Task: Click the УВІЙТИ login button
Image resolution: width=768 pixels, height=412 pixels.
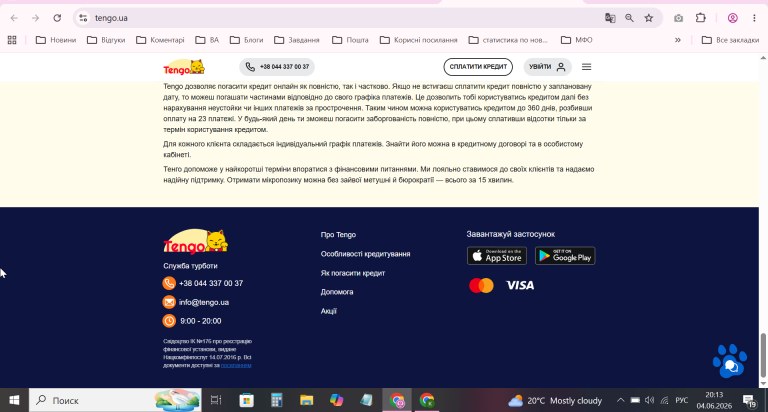Action: (547, 67)
